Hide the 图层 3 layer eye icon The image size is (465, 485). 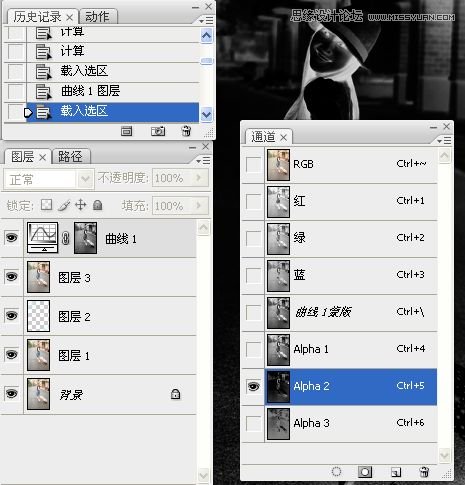click(12, 276)
